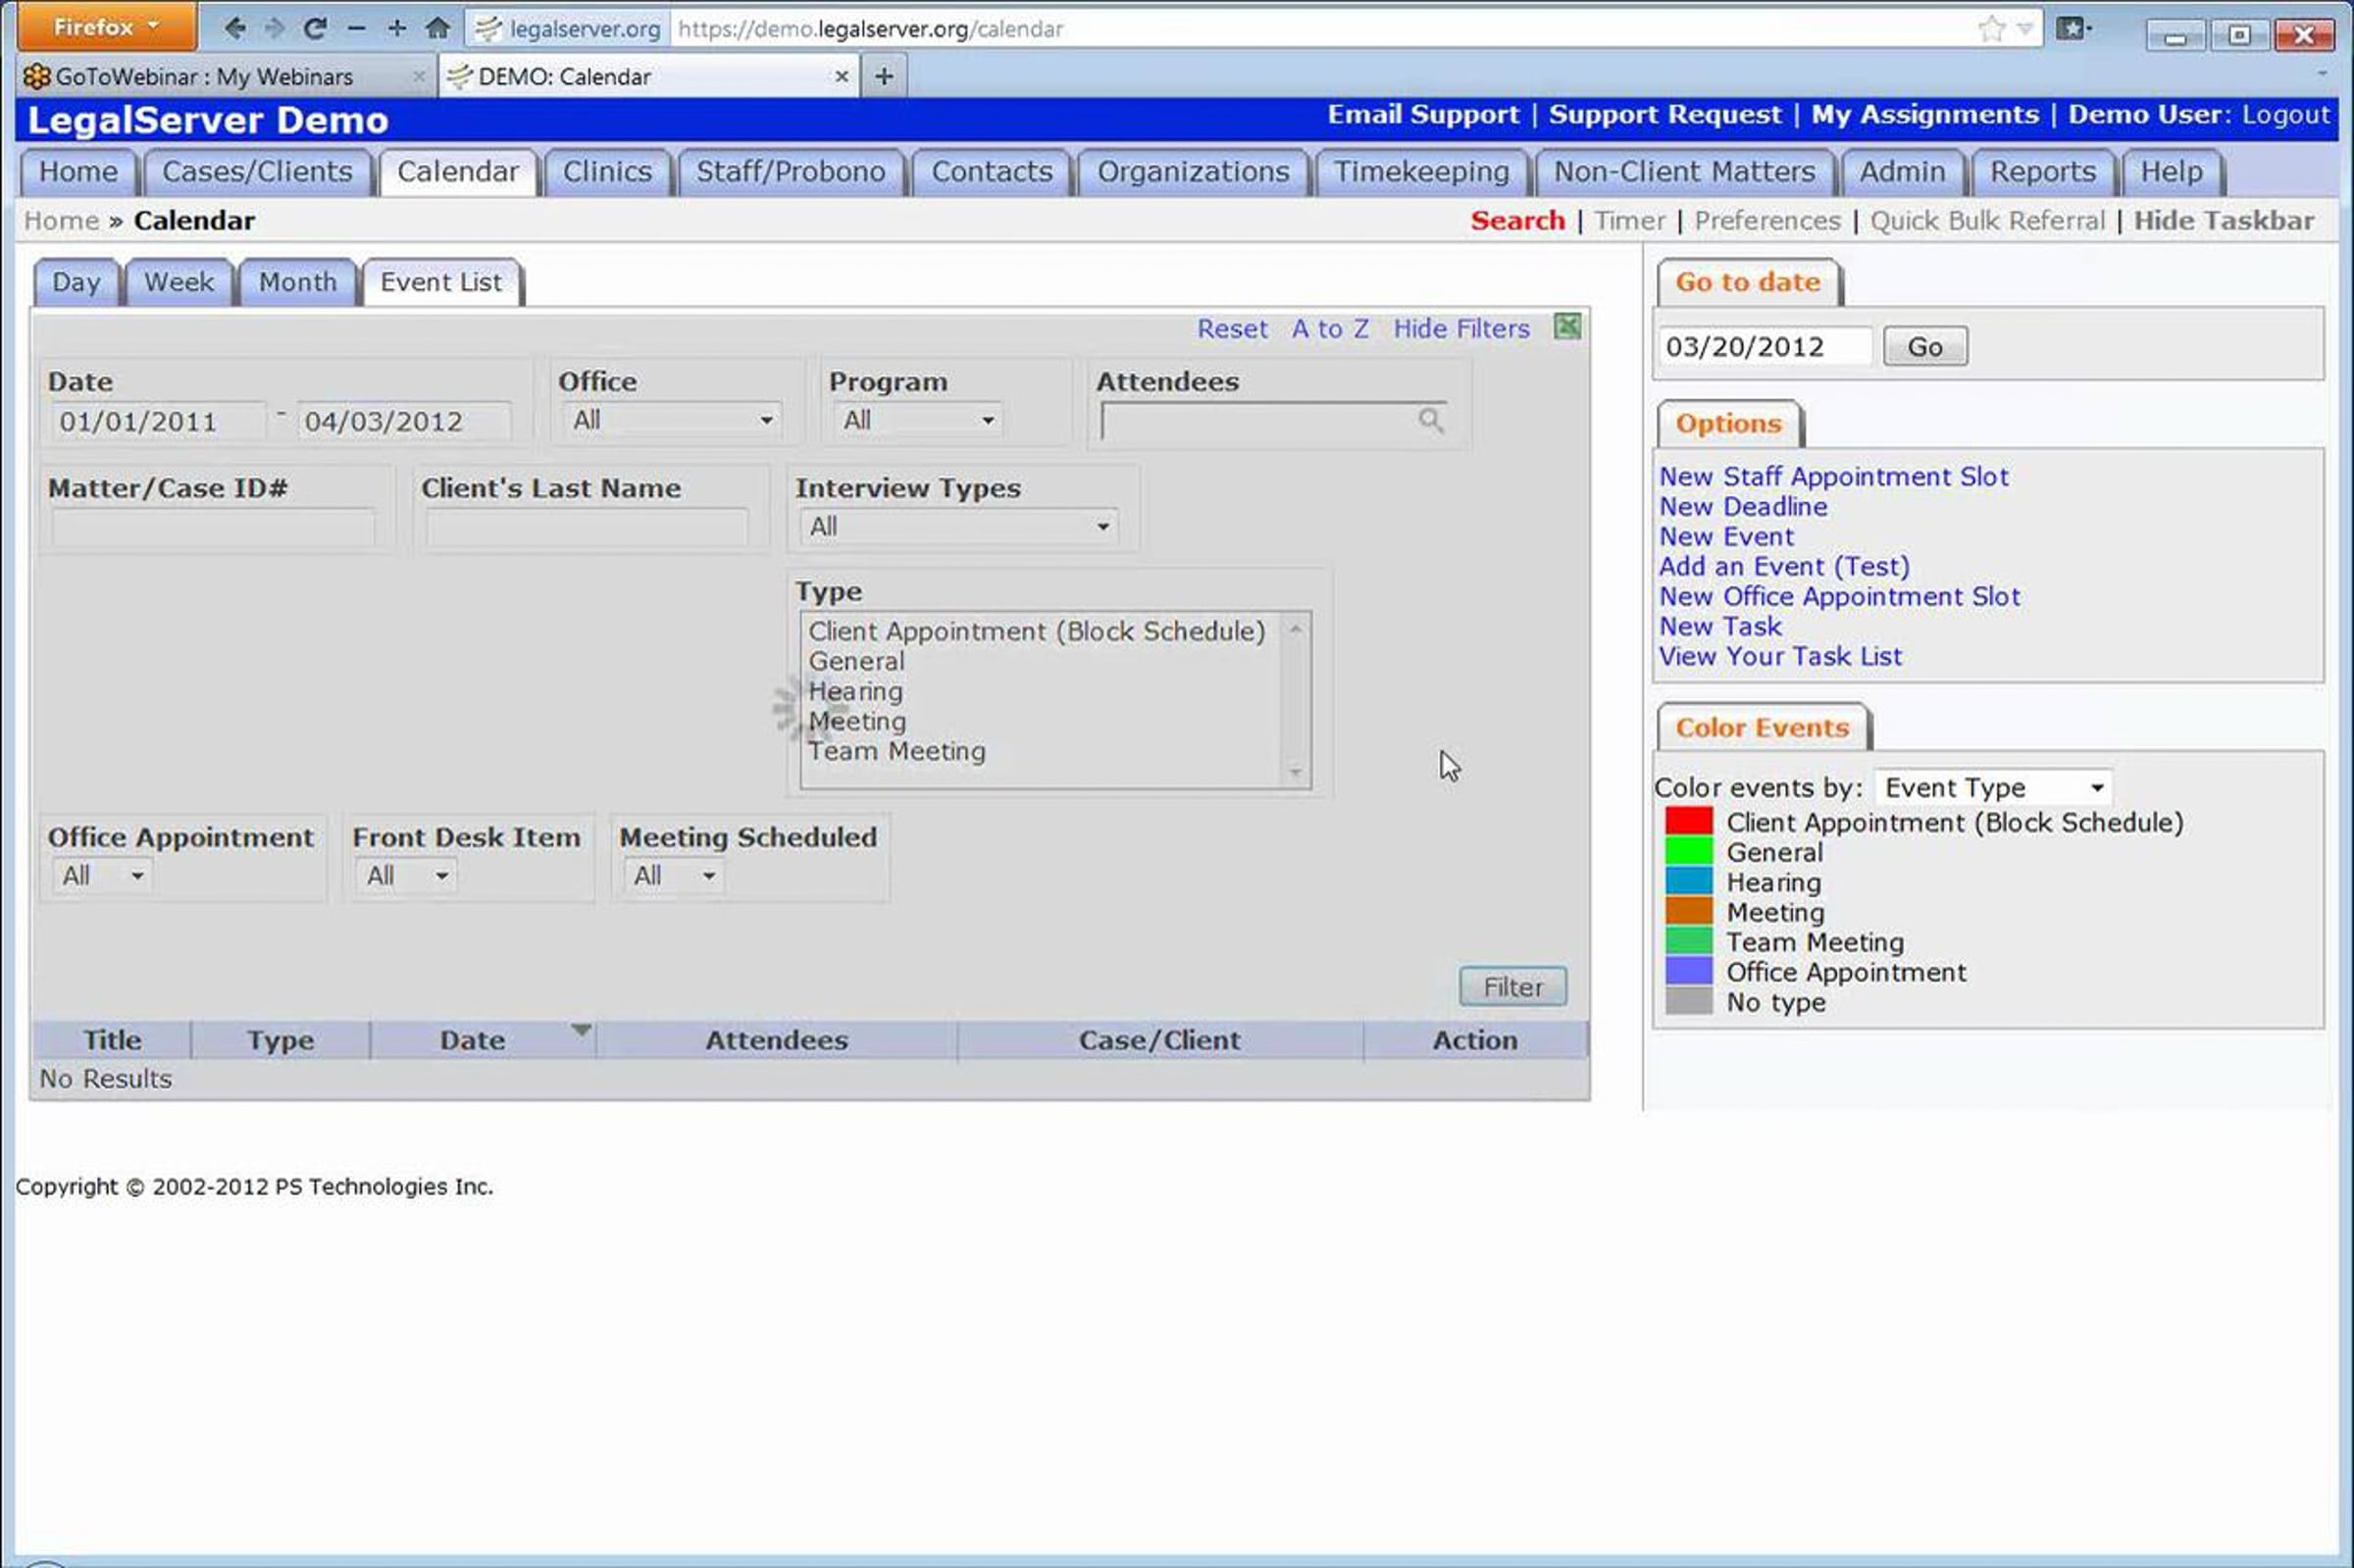
Task: Open Add an Event (Test) link
Action: [x=1784, y=567]
